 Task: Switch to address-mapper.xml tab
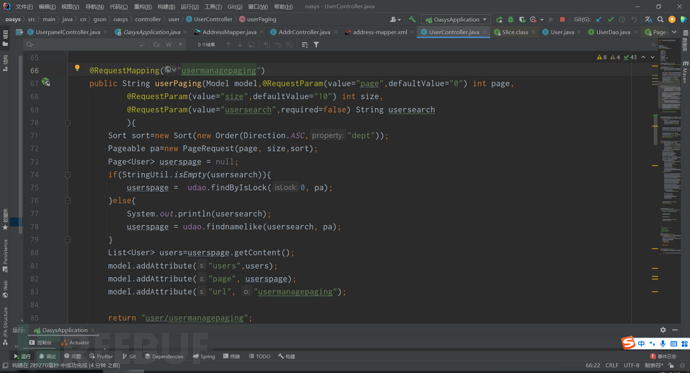(379, 32)
